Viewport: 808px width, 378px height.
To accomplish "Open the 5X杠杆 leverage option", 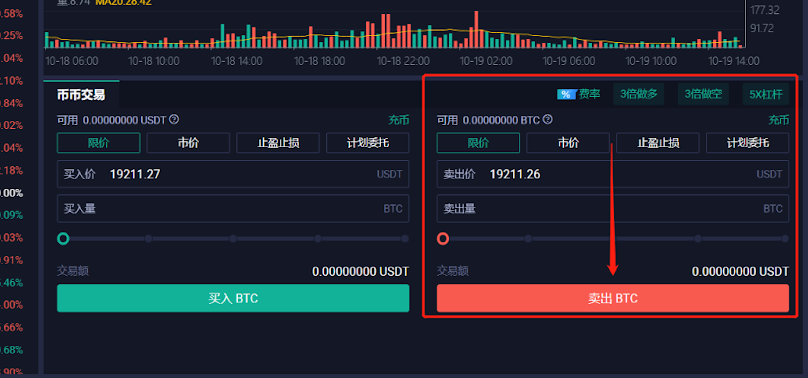I will 766,94.
